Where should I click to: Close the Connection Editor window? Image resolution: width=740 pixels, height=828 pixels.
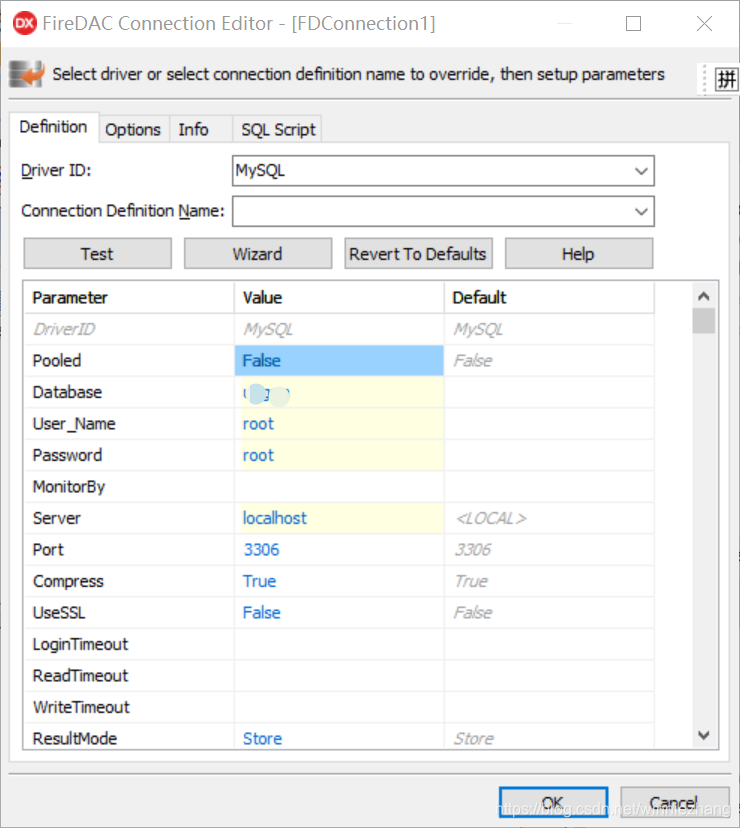tap(704, 24)
